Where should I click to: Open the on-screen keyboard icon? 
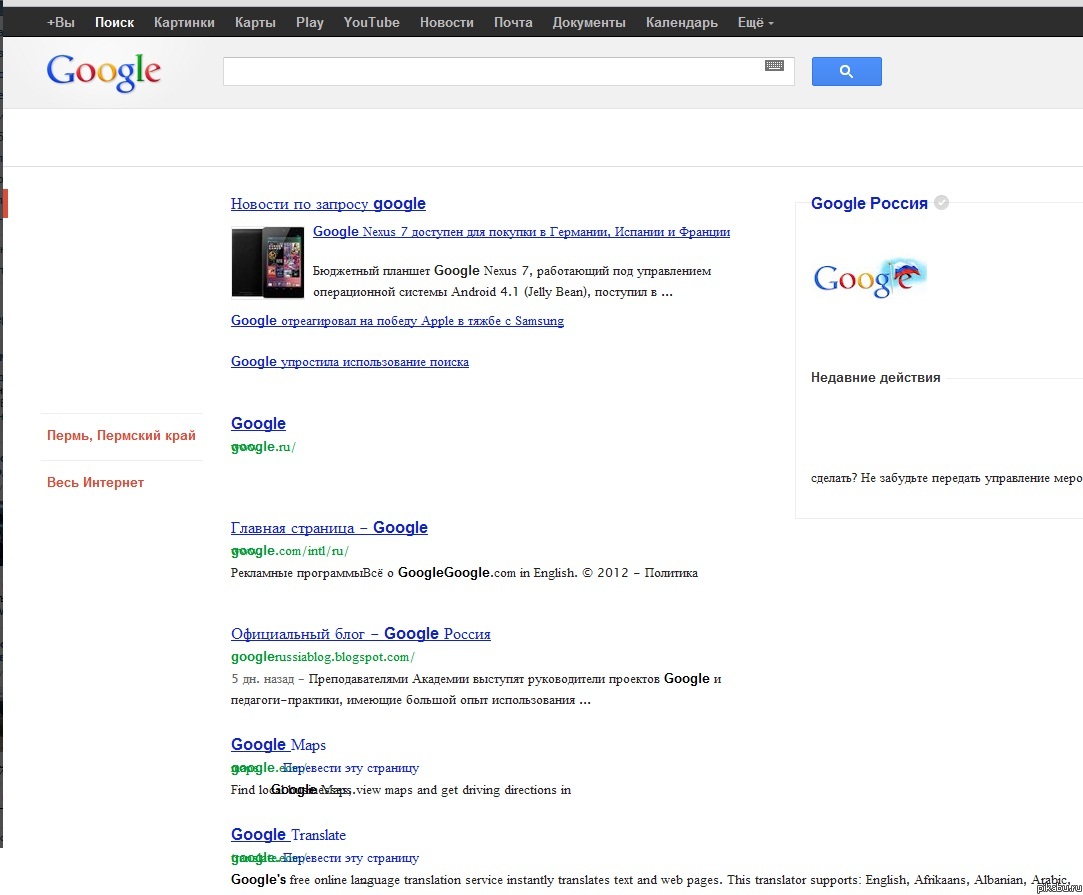(774, 66)
